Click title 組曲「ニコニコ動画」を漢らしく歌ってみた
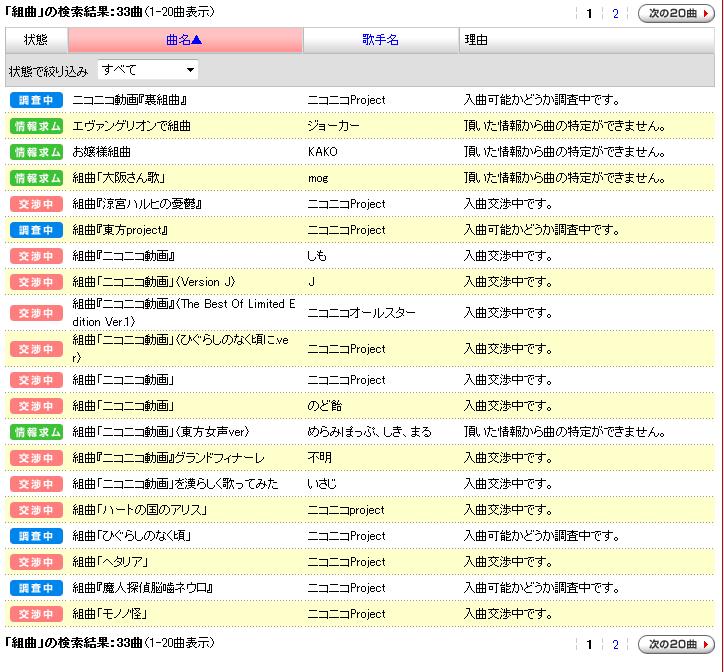 point(175,484)
